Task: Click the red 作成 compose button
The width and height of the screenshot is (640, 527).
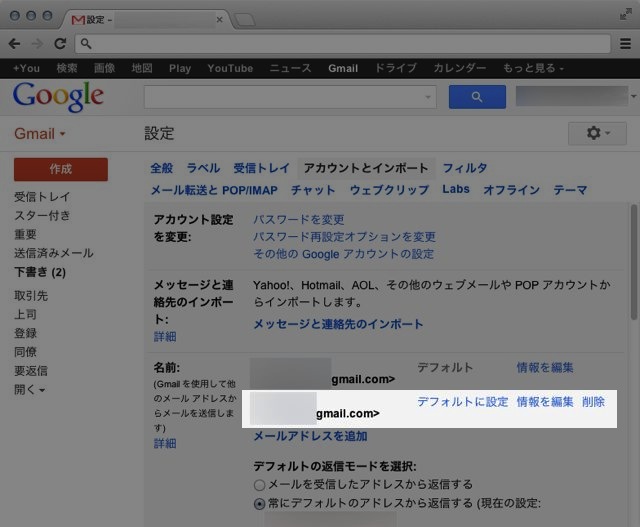Action: tap(61, 169)
